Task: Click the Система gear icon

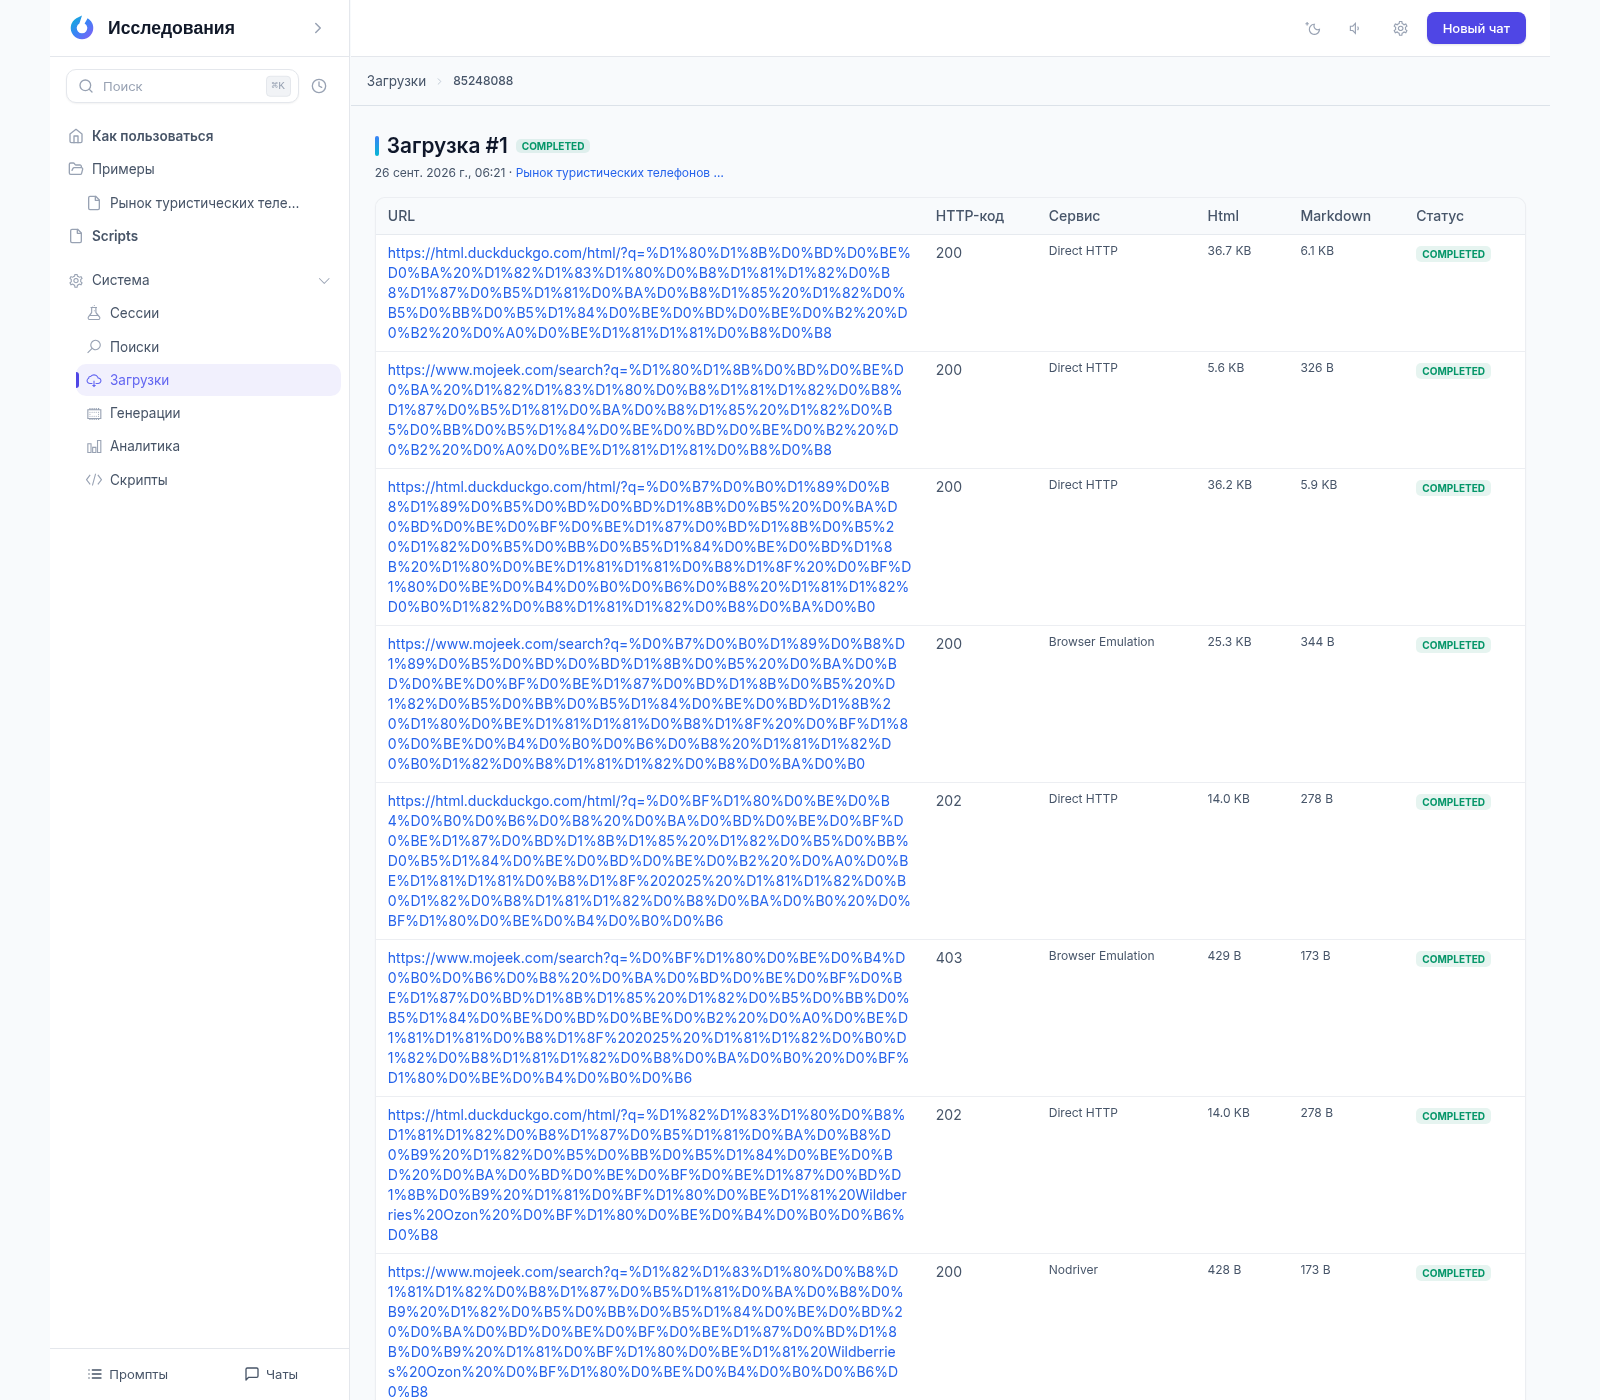Action: (x=76, y=281)
